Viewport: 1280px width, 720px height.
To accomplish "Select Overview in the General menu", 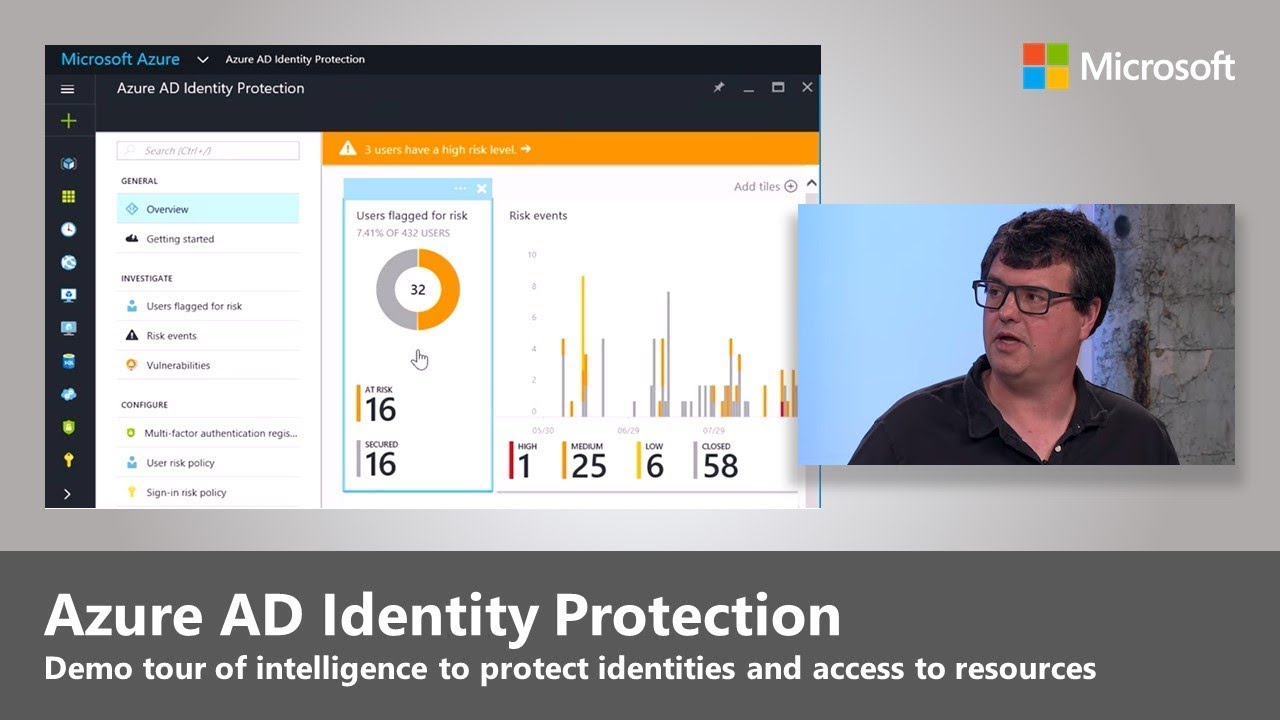I will click(208, 209).
